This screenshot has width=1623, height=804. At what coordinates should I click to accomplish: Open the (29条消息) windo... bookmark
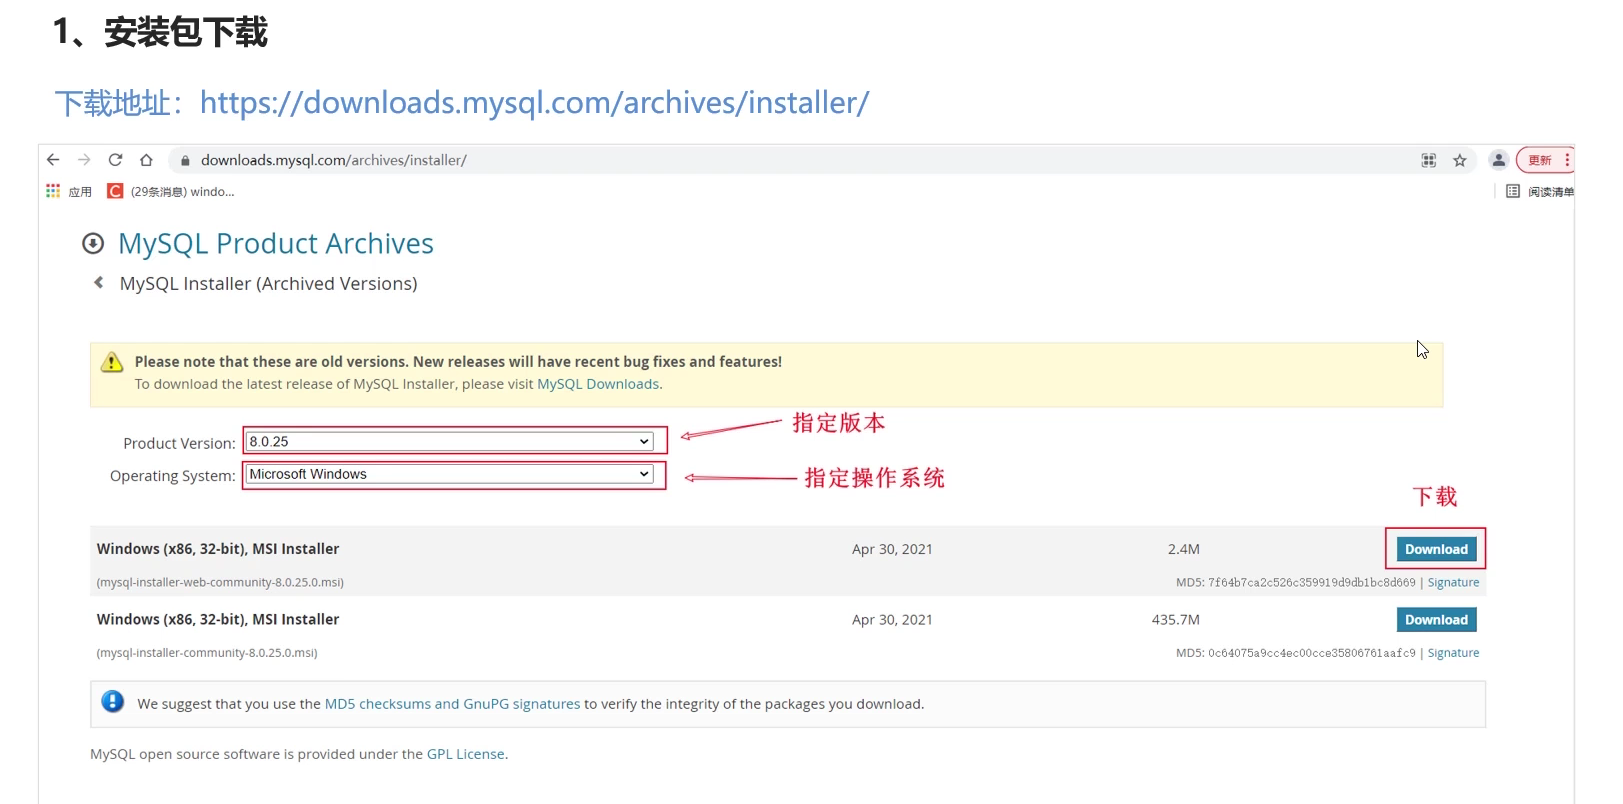point(182,192)
